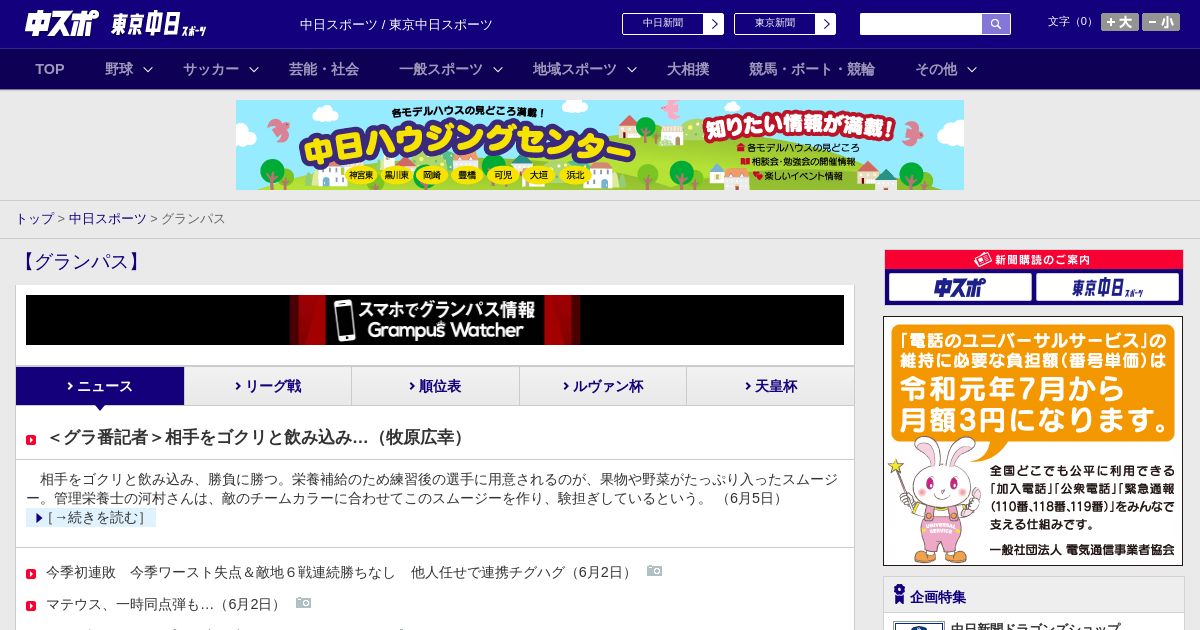
Task: Switch to the リーグ戦 tab
Action: (x=268, y=386)
